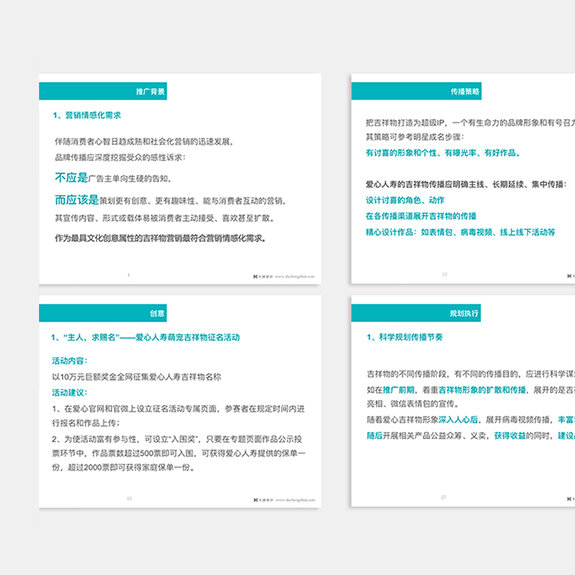Click the large teal text 而应该是

[x=77, y=200]
